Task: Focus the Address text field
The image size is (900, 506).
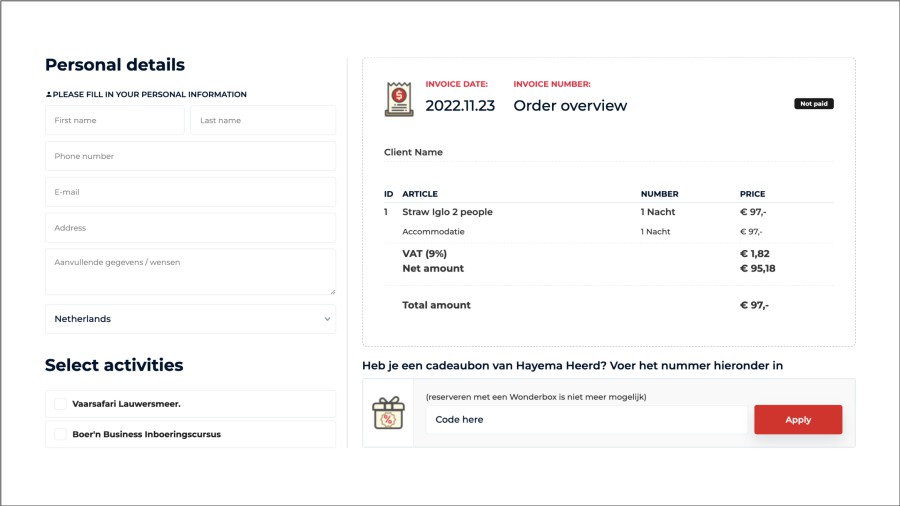Action: [190, 228]
